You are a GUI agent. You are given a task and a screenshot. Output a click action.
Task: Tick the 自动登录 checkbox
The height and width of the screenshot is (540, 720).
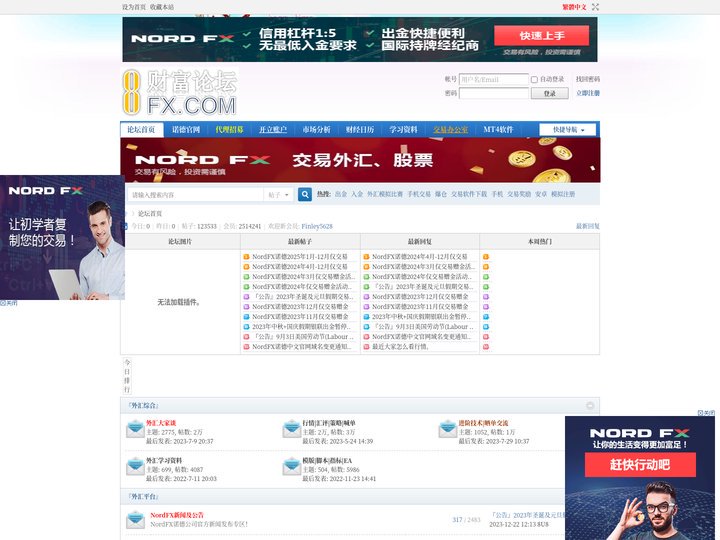click(534, 79)
